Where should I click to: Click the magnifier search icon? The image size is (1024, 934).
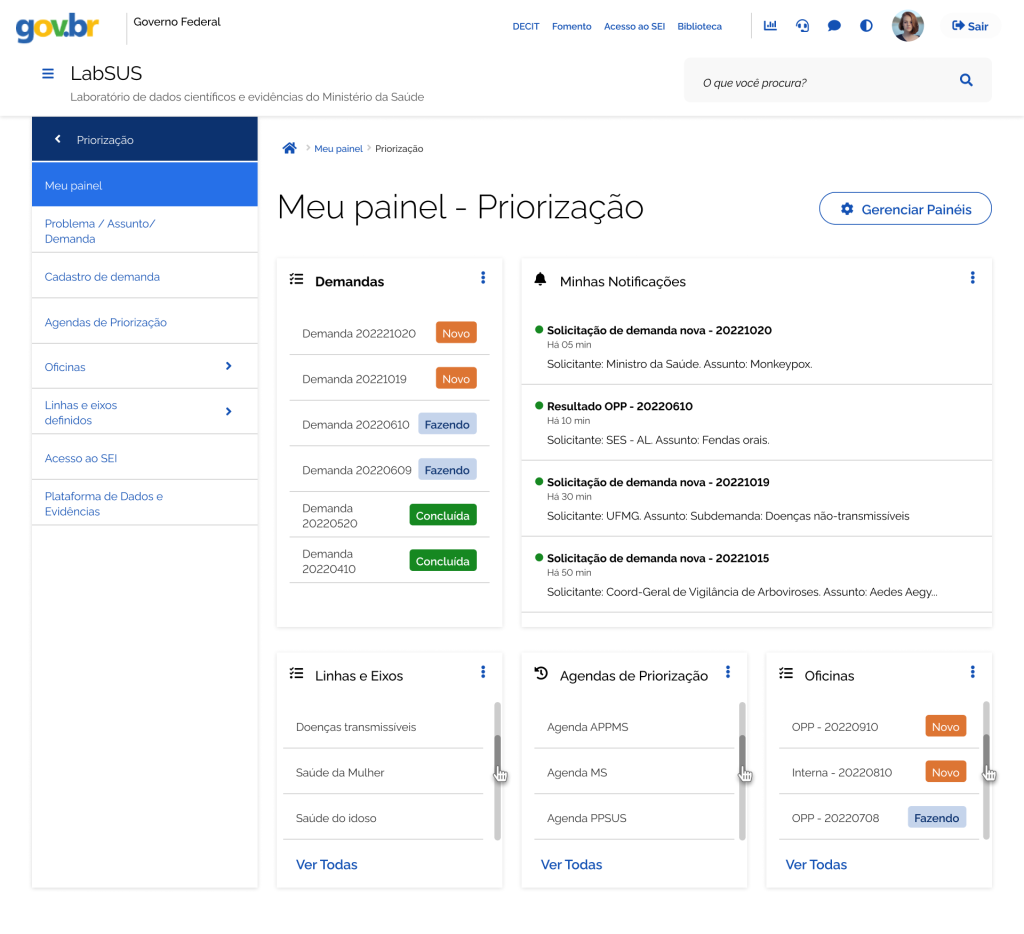tap(966, 81)
